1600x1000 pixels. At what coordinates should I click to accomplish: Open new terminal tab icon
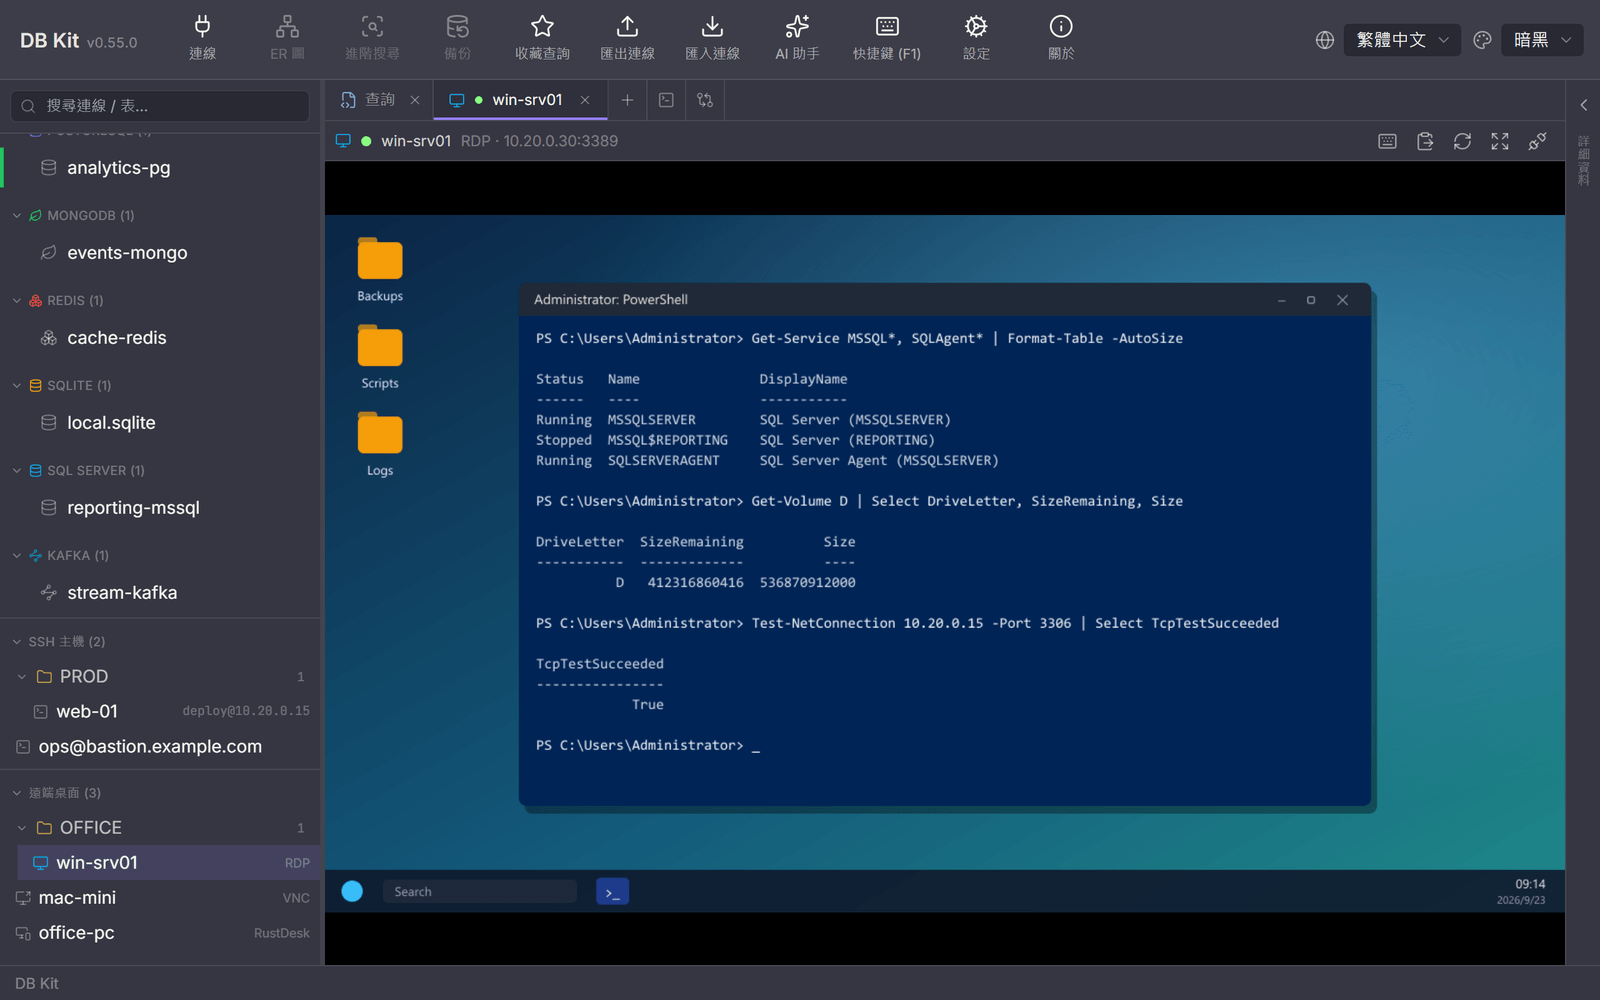pyautogui.click(x=666, y=100)
